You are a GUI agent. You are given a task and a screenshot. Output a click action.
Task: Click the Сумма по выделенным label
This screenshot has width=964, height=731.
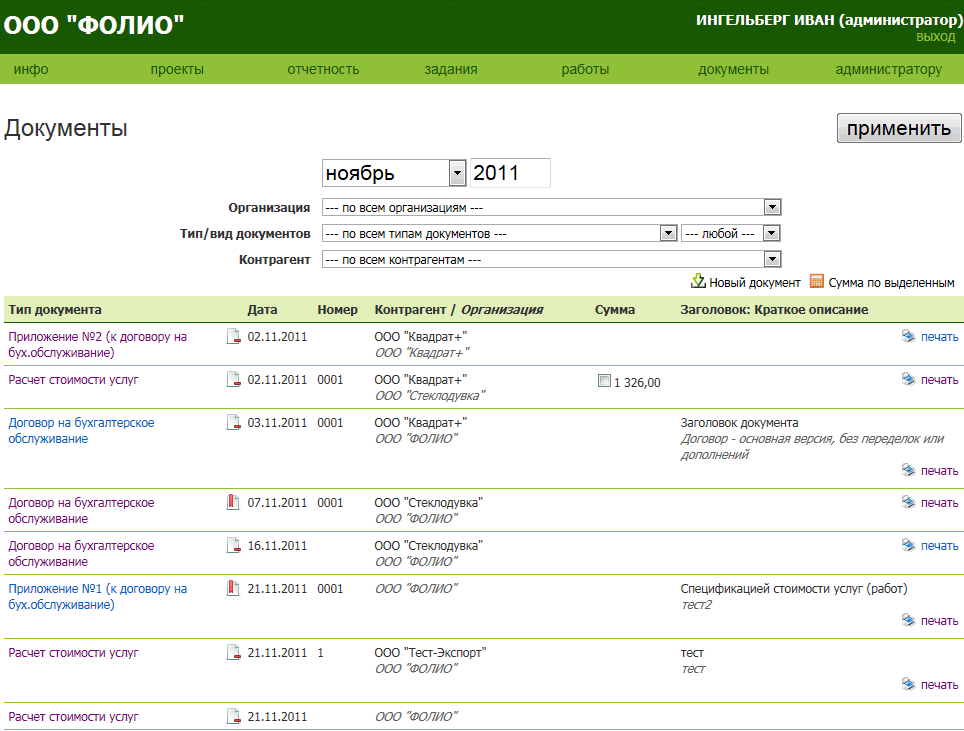891,282
